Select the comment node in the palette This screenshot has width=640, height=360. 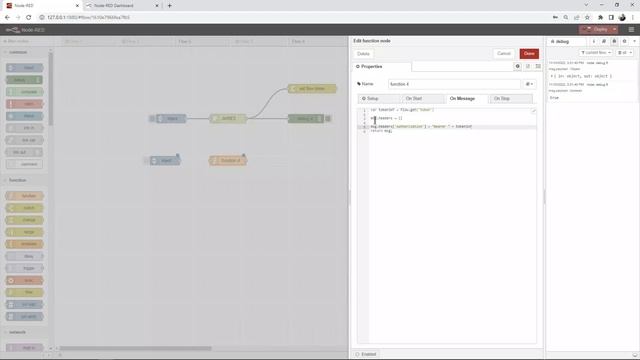(x=24, y=164)
